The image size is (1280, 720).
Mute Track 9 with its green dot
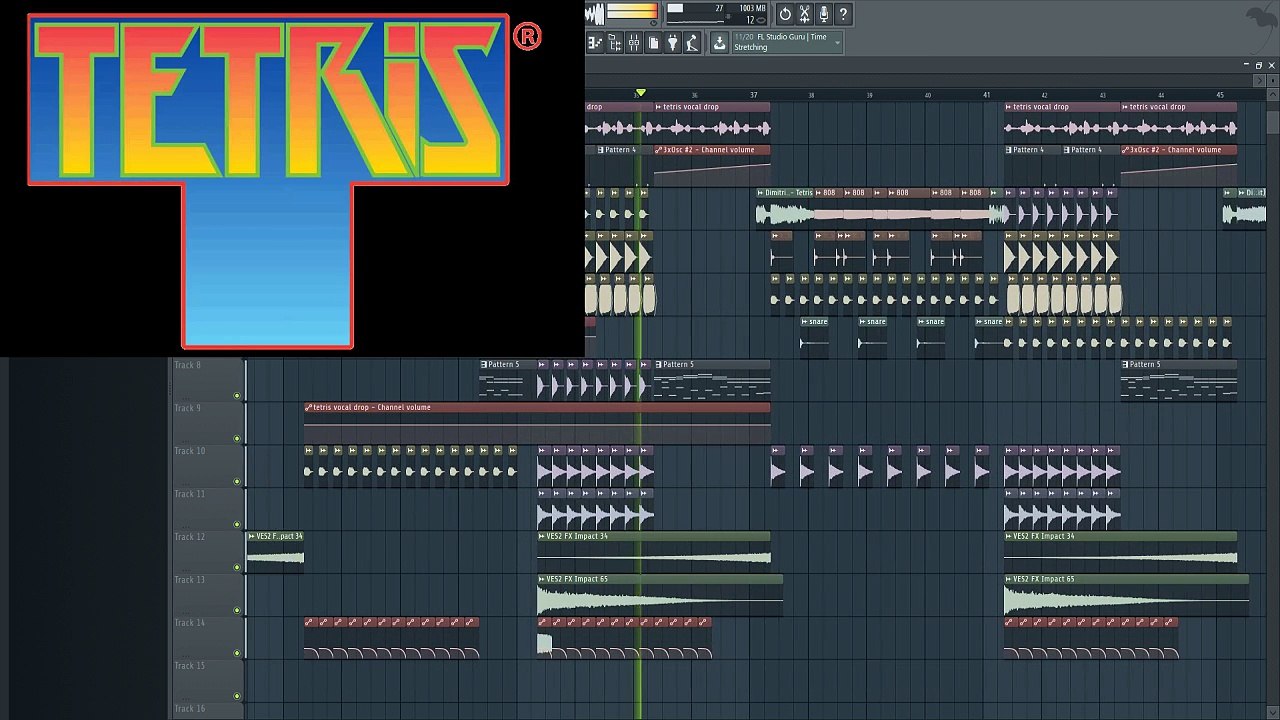coord(237,439)
